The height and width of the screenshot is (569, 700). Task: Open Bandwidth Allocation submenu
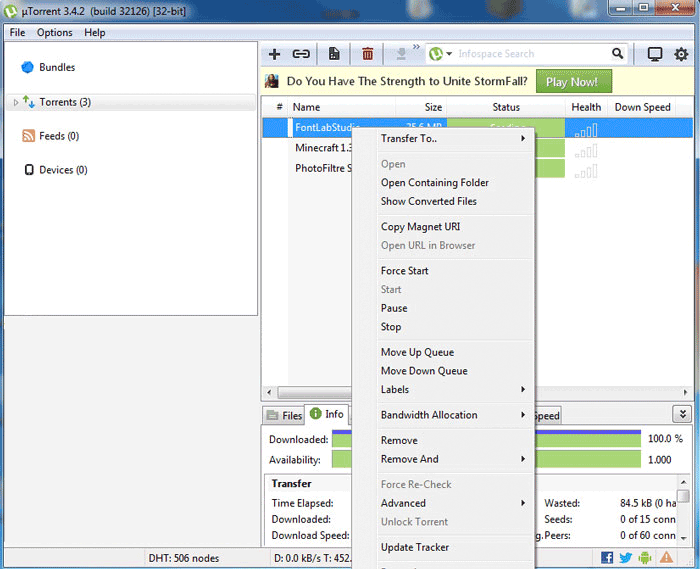click(453, 415)
